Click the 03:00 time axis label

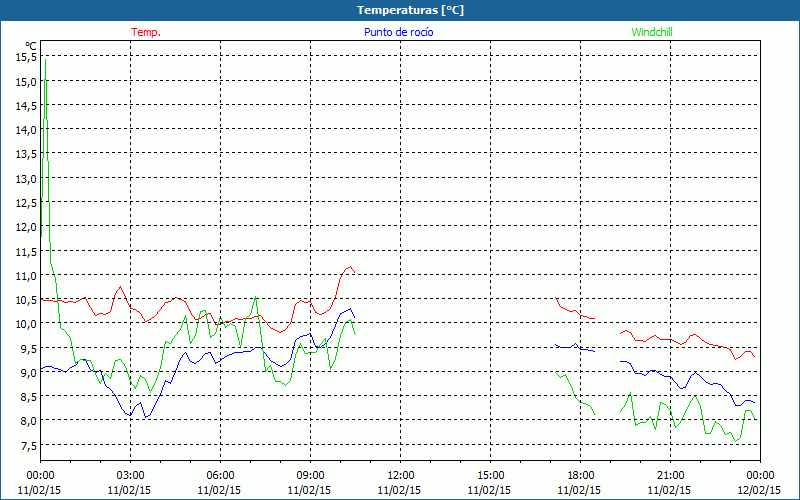tap(130, 476)
